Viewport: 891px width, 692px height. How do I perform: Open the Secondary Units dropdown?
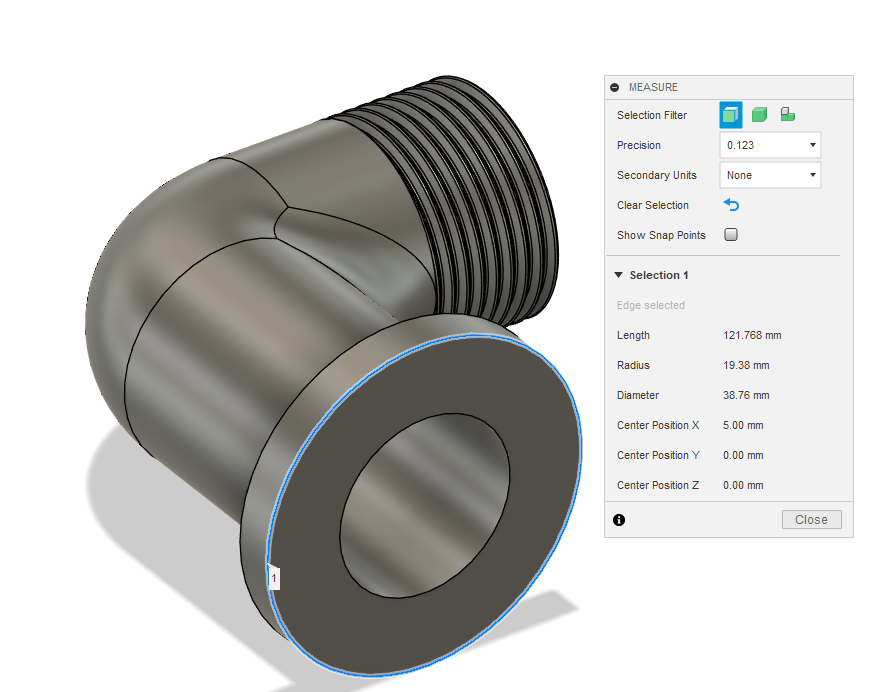770,175
